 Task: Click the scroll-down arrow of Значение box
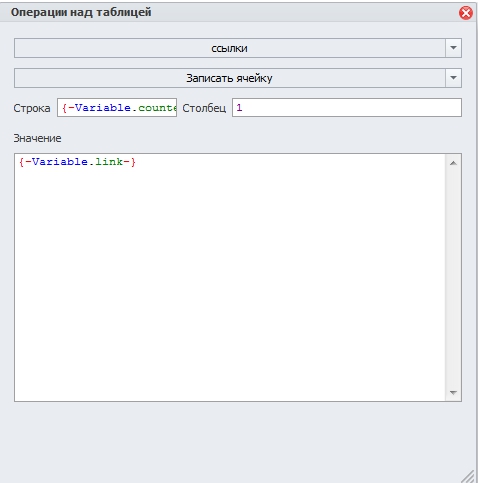(x=453, y=393)
